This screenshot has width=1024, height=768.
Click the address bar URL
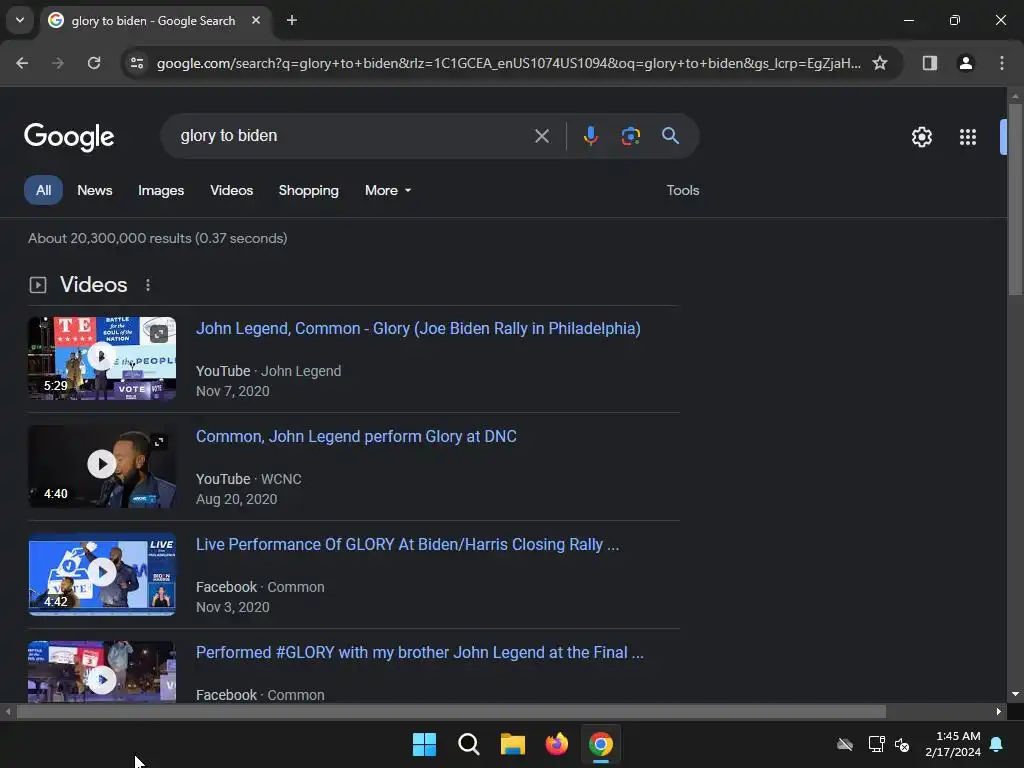tap(508, 63)
